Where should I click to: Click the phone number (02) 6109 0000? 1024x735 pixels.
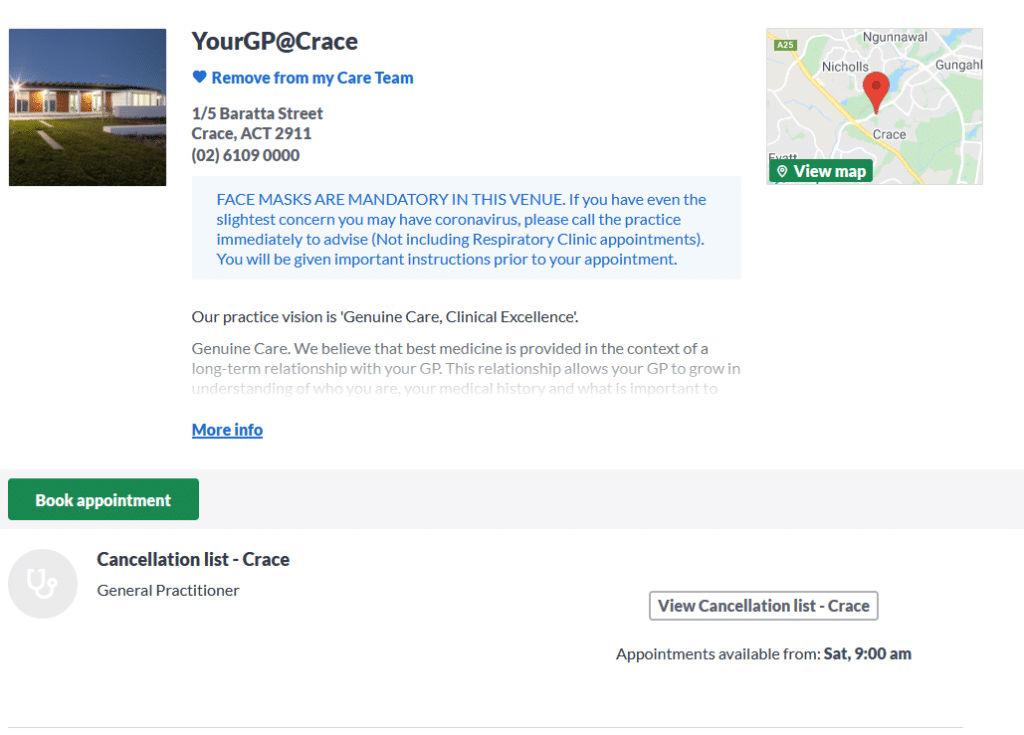coord(246,155)
